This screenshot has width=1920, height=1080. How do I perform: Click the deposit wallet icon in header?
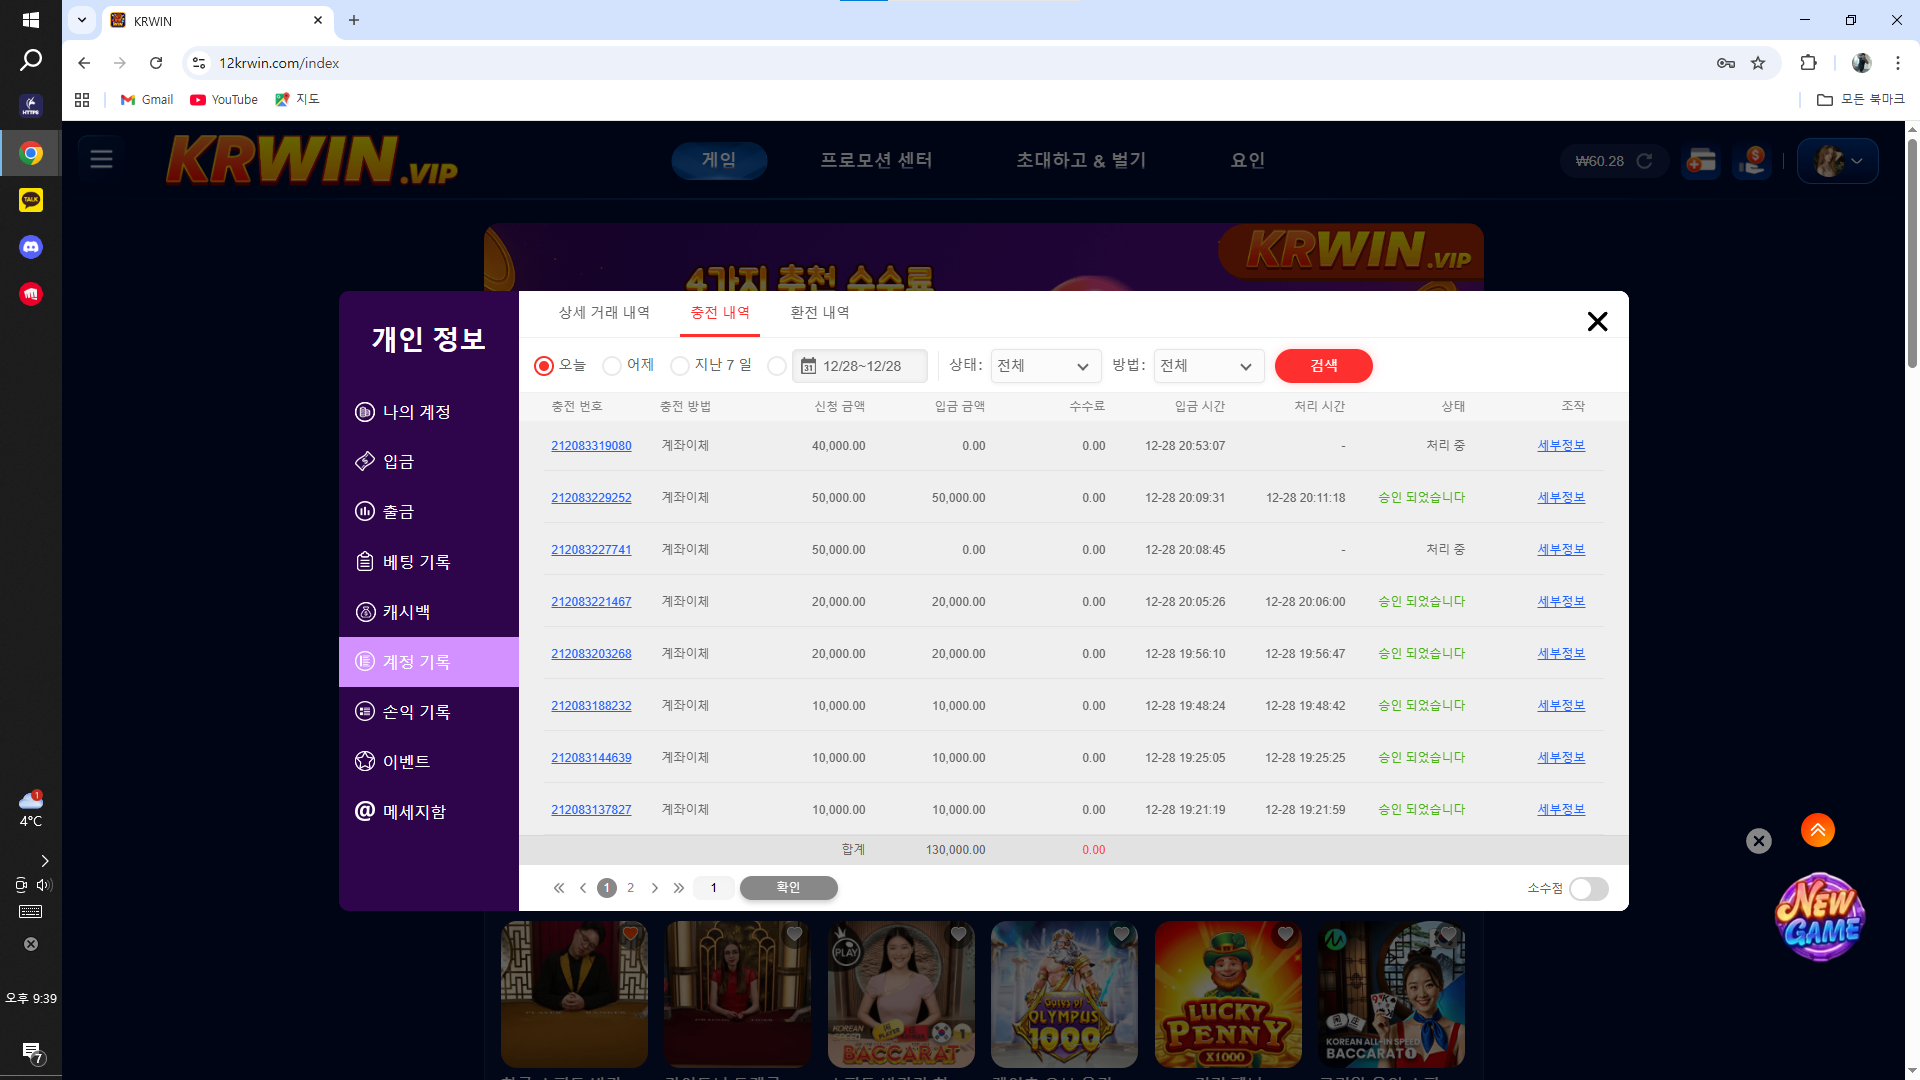(1701, 161)
